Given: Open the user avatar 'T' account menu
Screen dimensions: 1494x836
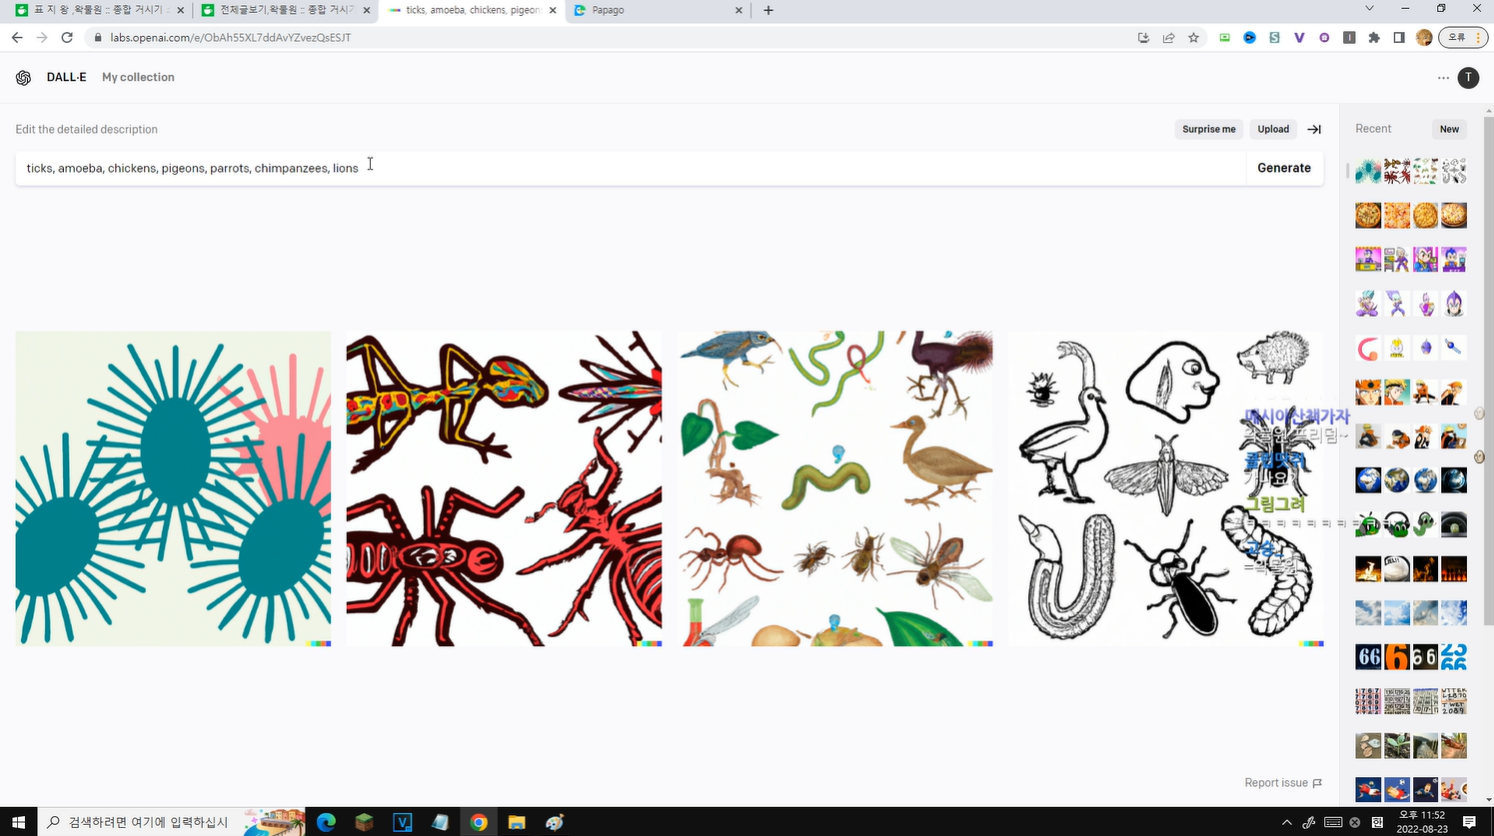Looking at the screenshot, I should [x=1468, y=78].
